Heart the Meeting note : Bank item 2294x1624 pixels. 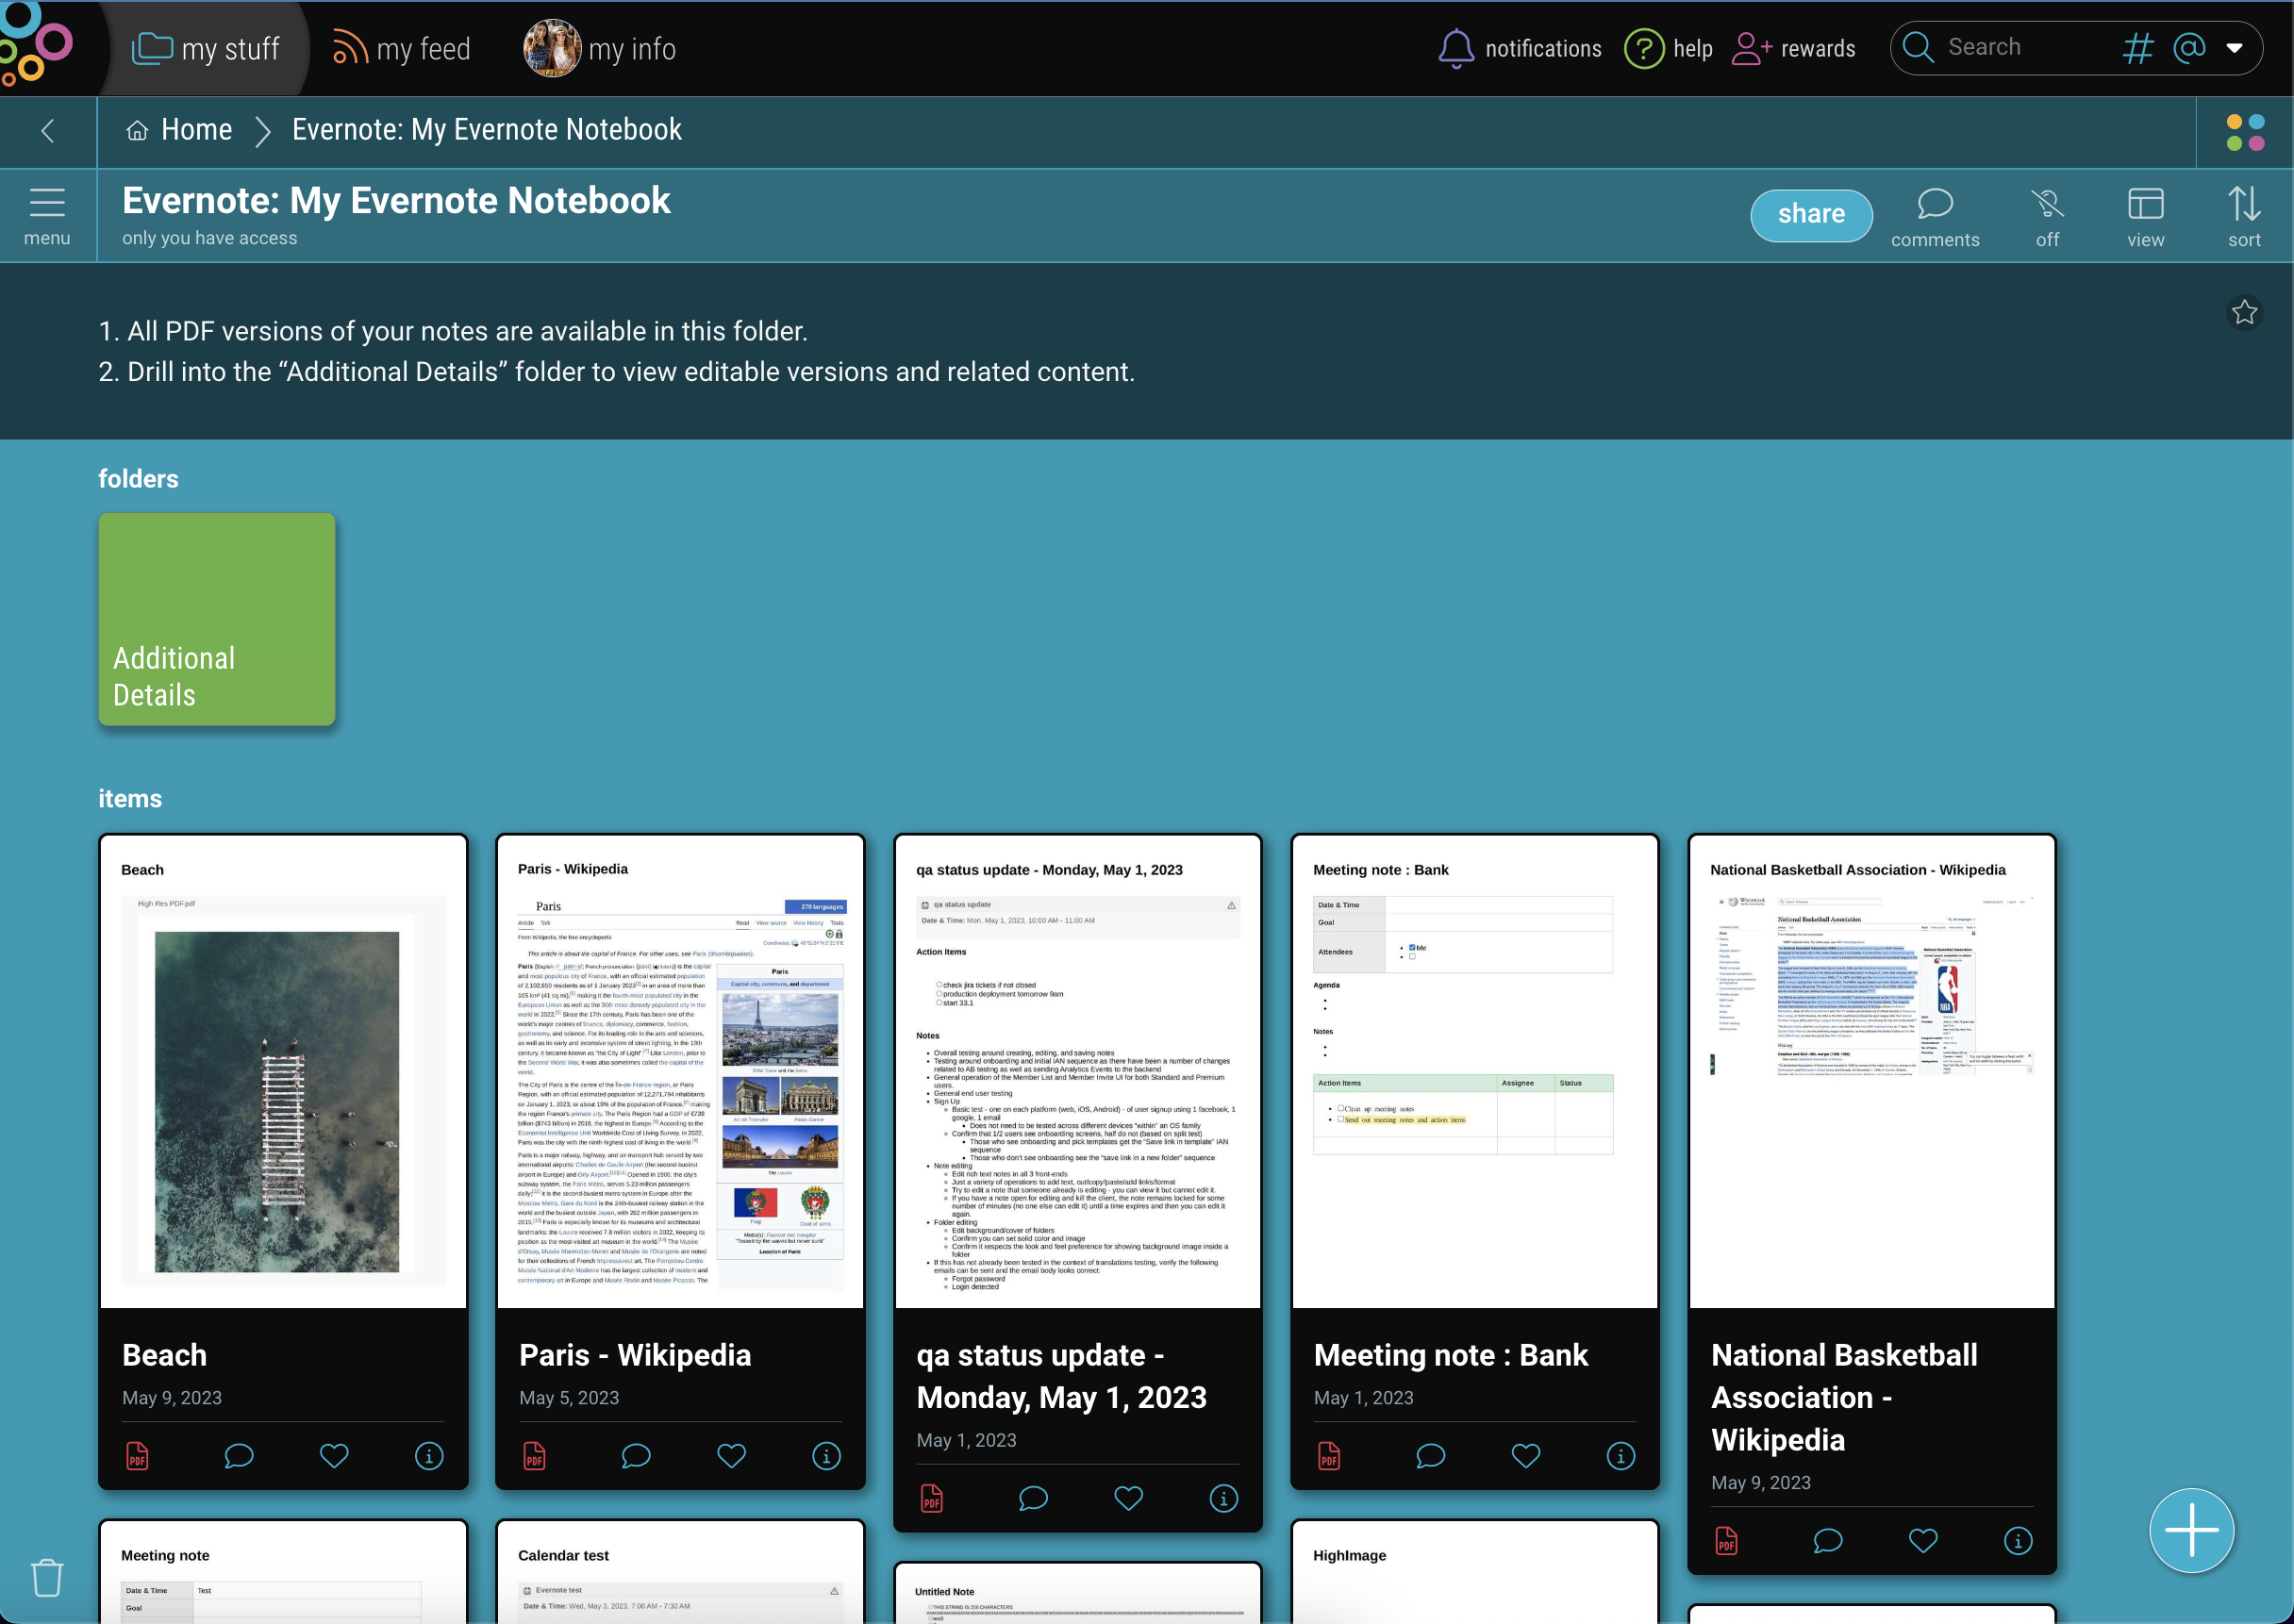click(1526, 1456)
